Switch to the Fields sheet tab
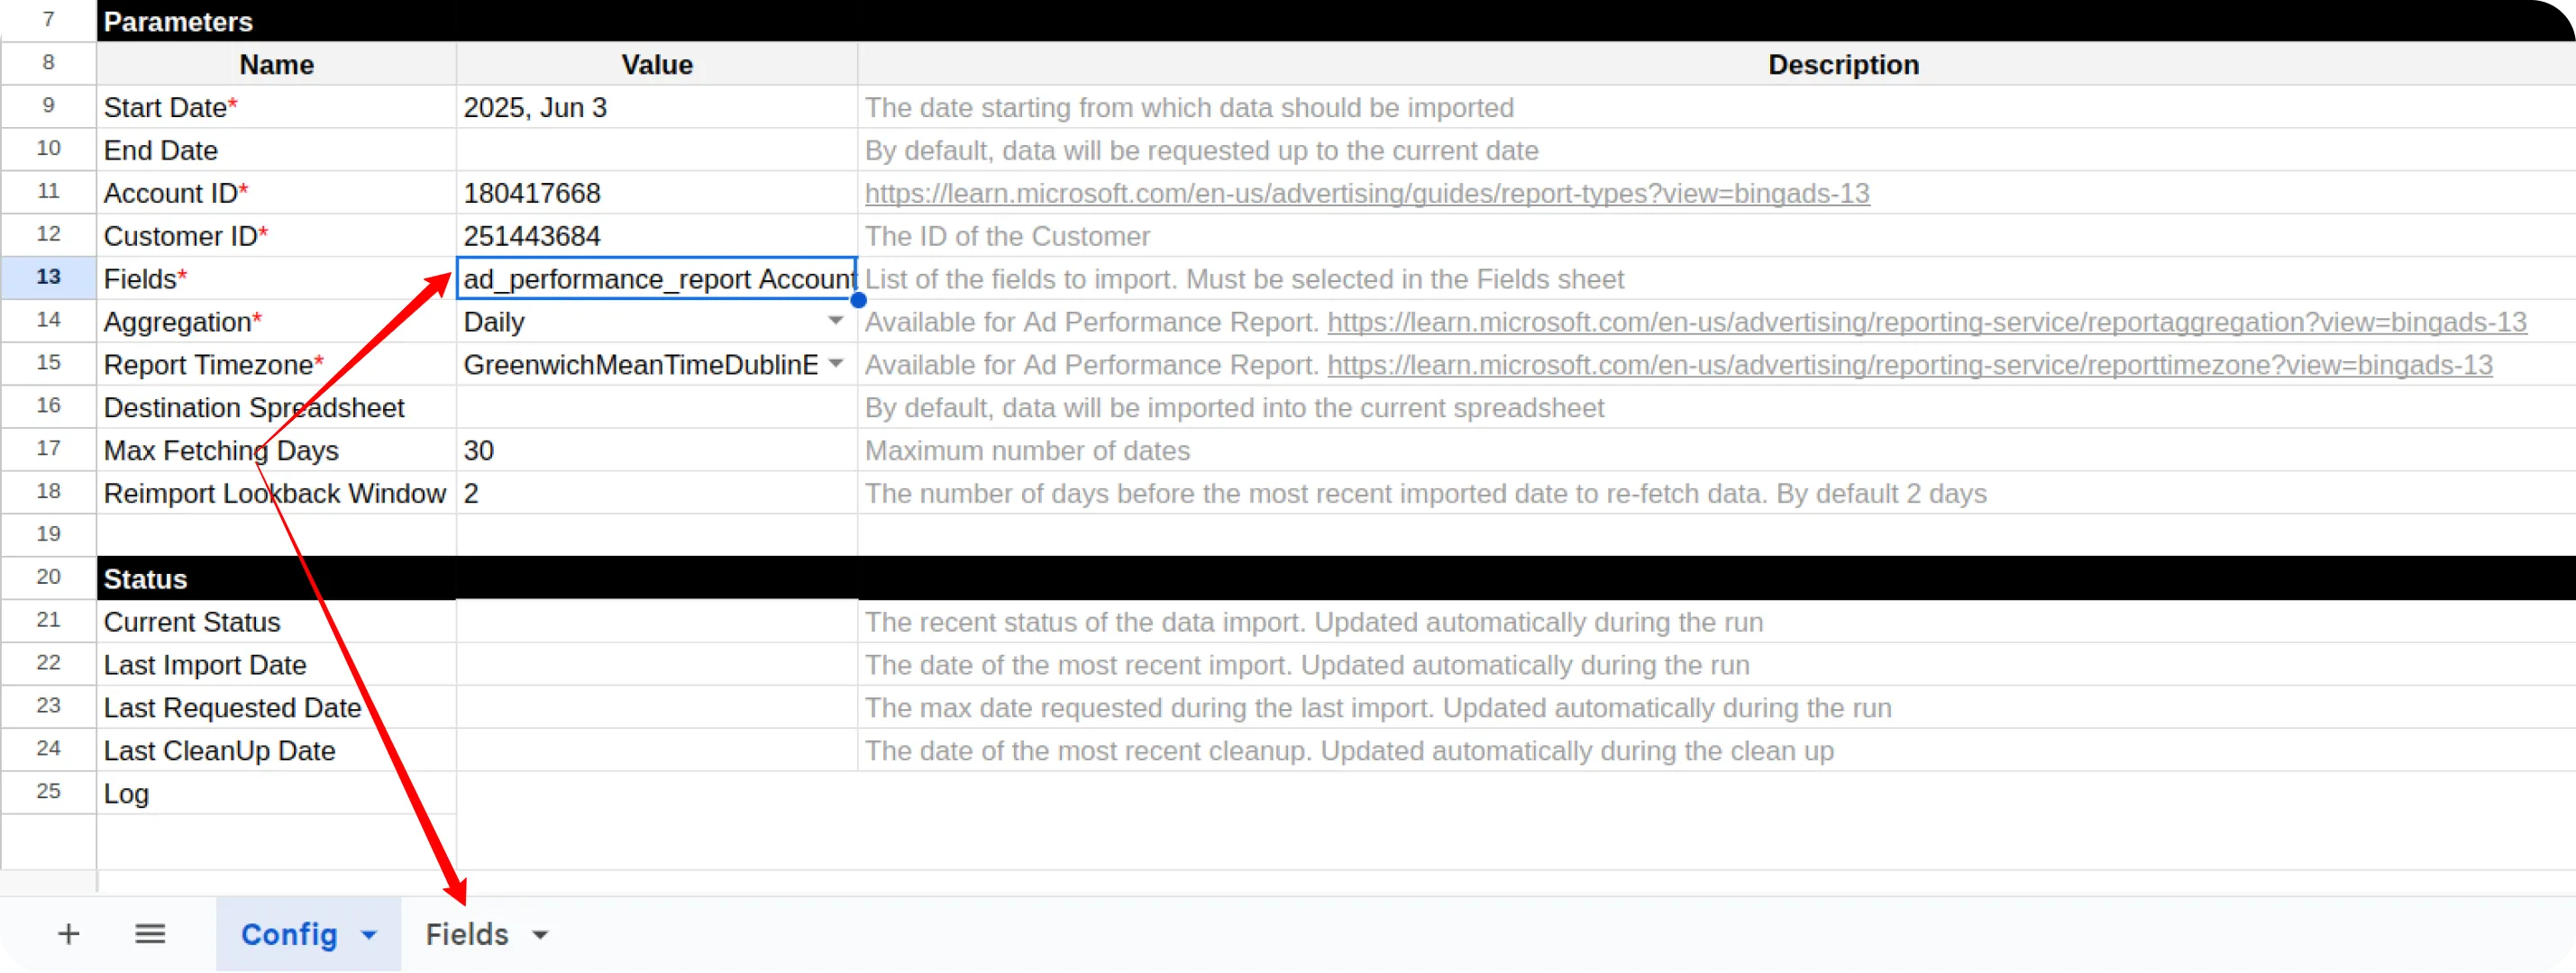The image size is (2576, 973). [x=467, y=934]
